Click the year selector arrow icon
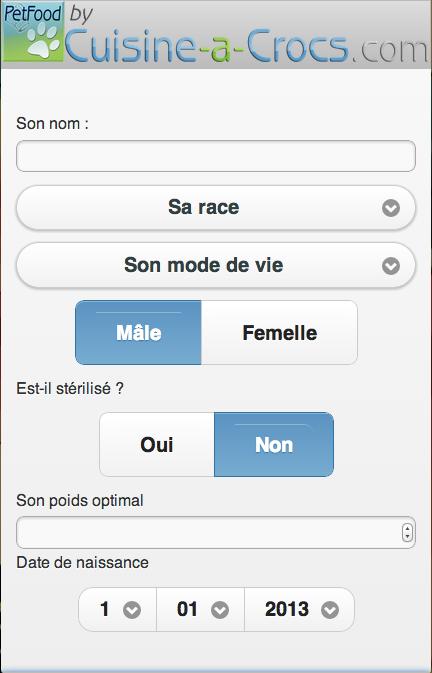This screenshot has height=673, width=432. (330, 610)
